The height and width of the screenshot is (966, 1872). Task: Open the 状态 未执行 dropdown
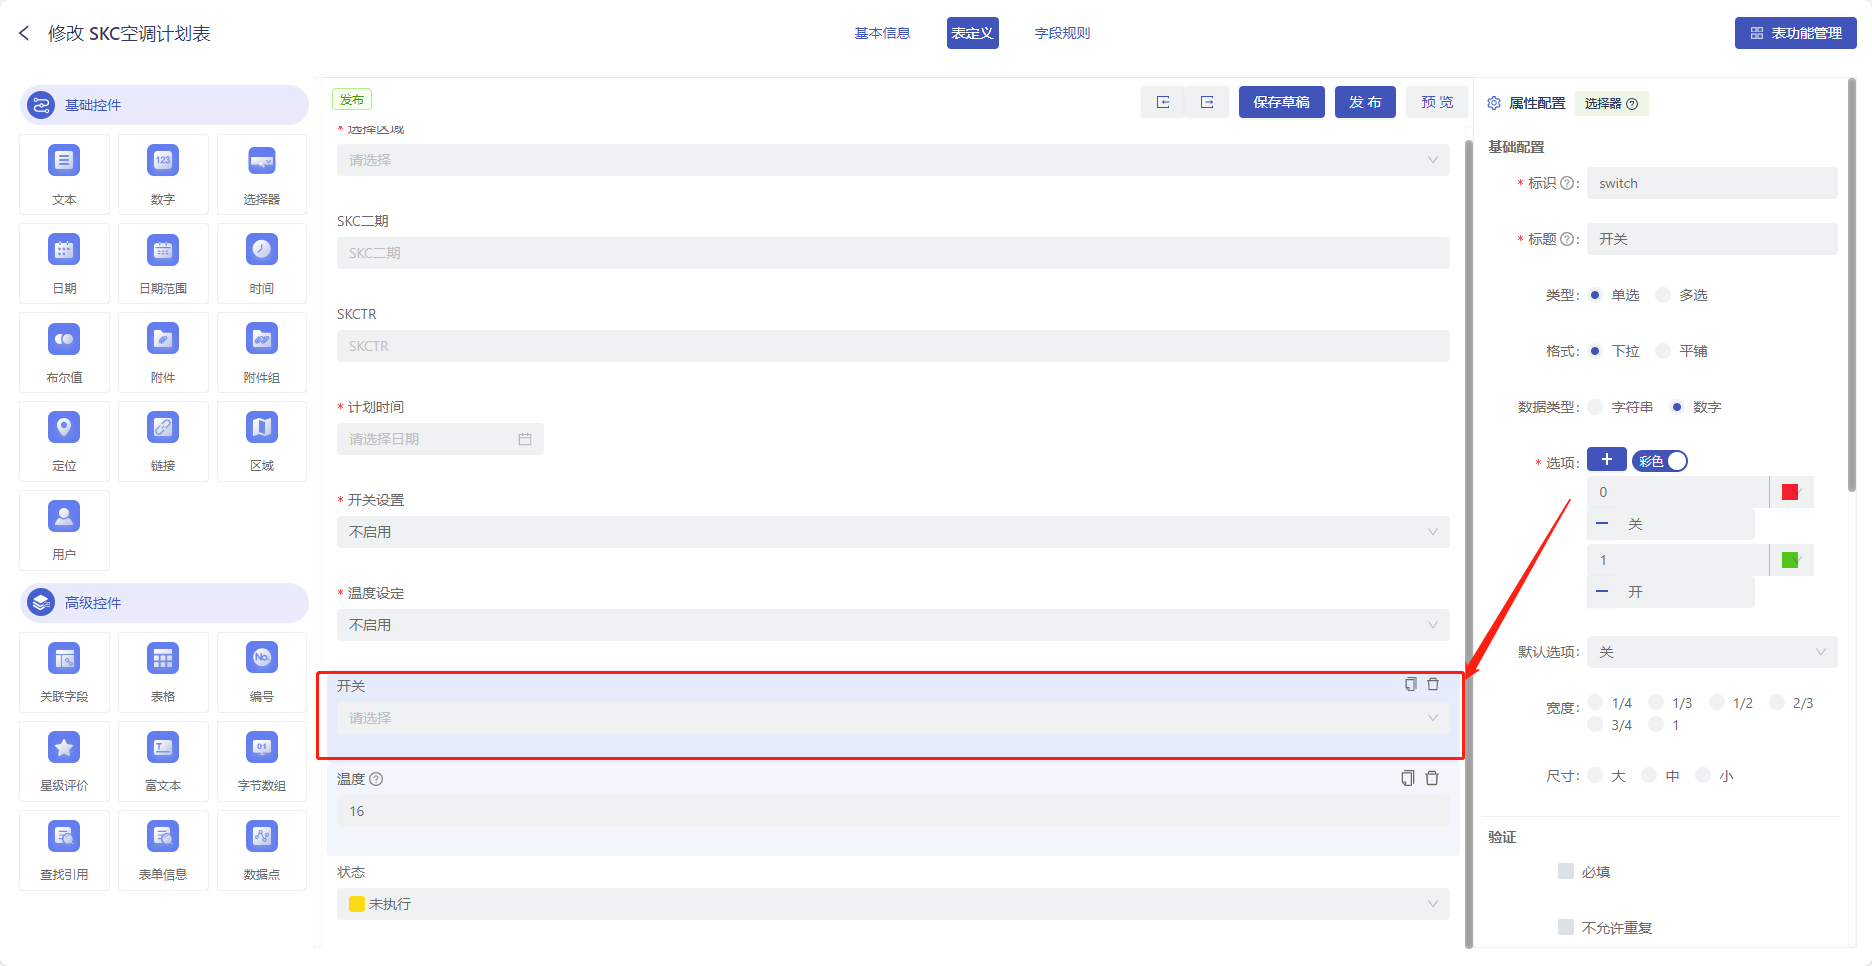(x=893, y=904)
